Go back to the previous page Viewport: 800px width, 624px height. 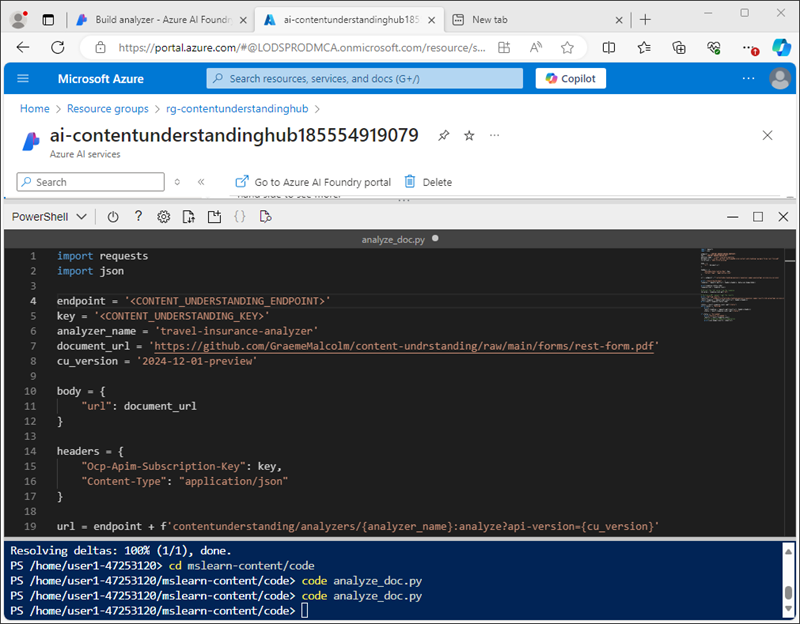tap(23, 47)
